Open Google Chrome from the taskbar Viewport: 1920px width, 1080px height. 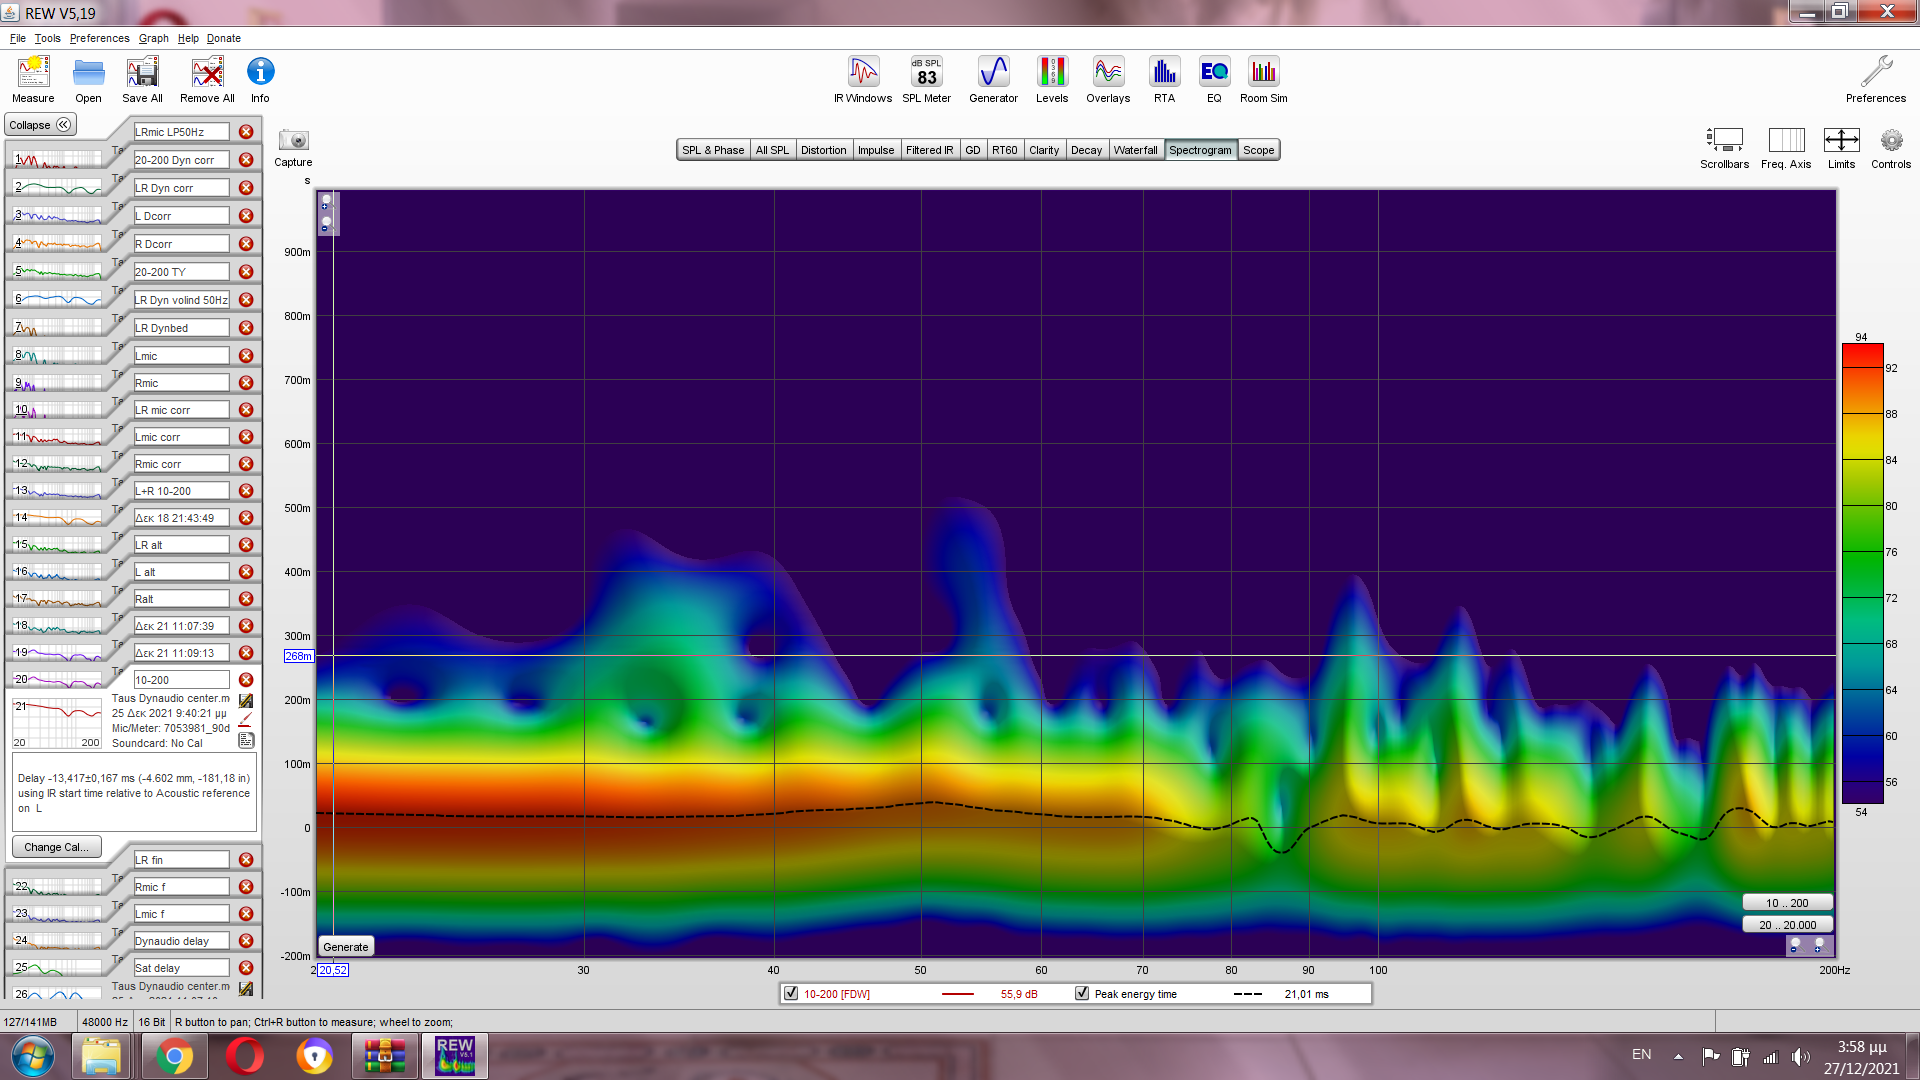point(174,1056)
